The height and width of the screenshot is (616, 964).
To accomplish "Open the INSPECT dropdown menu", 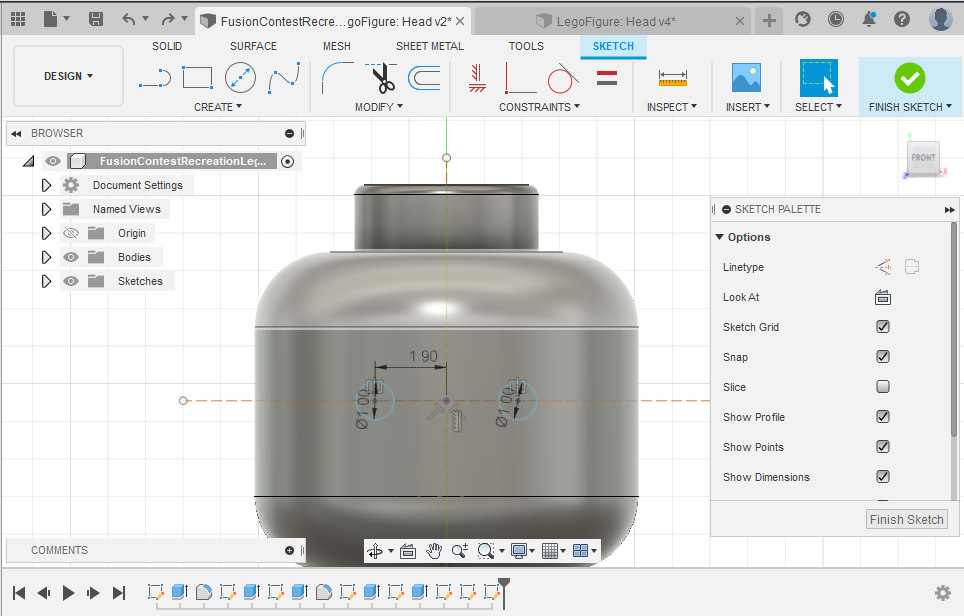I will point(671,107).
